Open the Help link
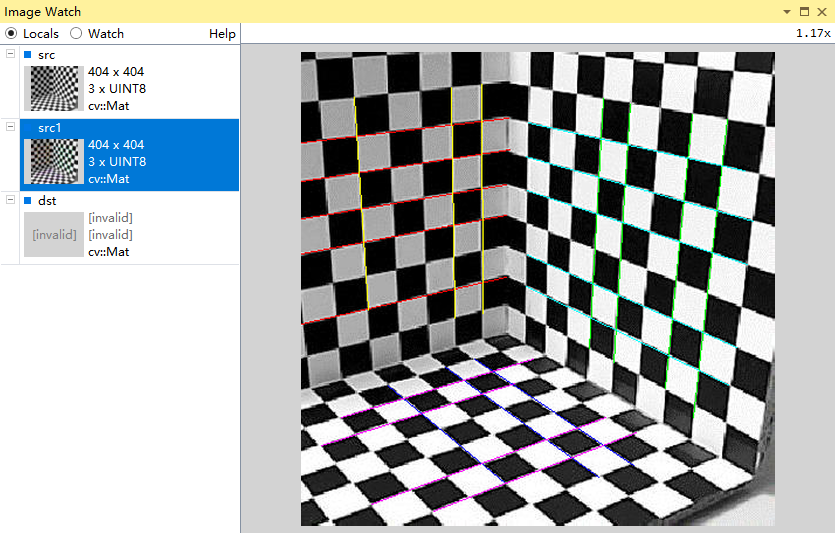Viewport: 835px width, 533px height. click(x=222, y=34)
